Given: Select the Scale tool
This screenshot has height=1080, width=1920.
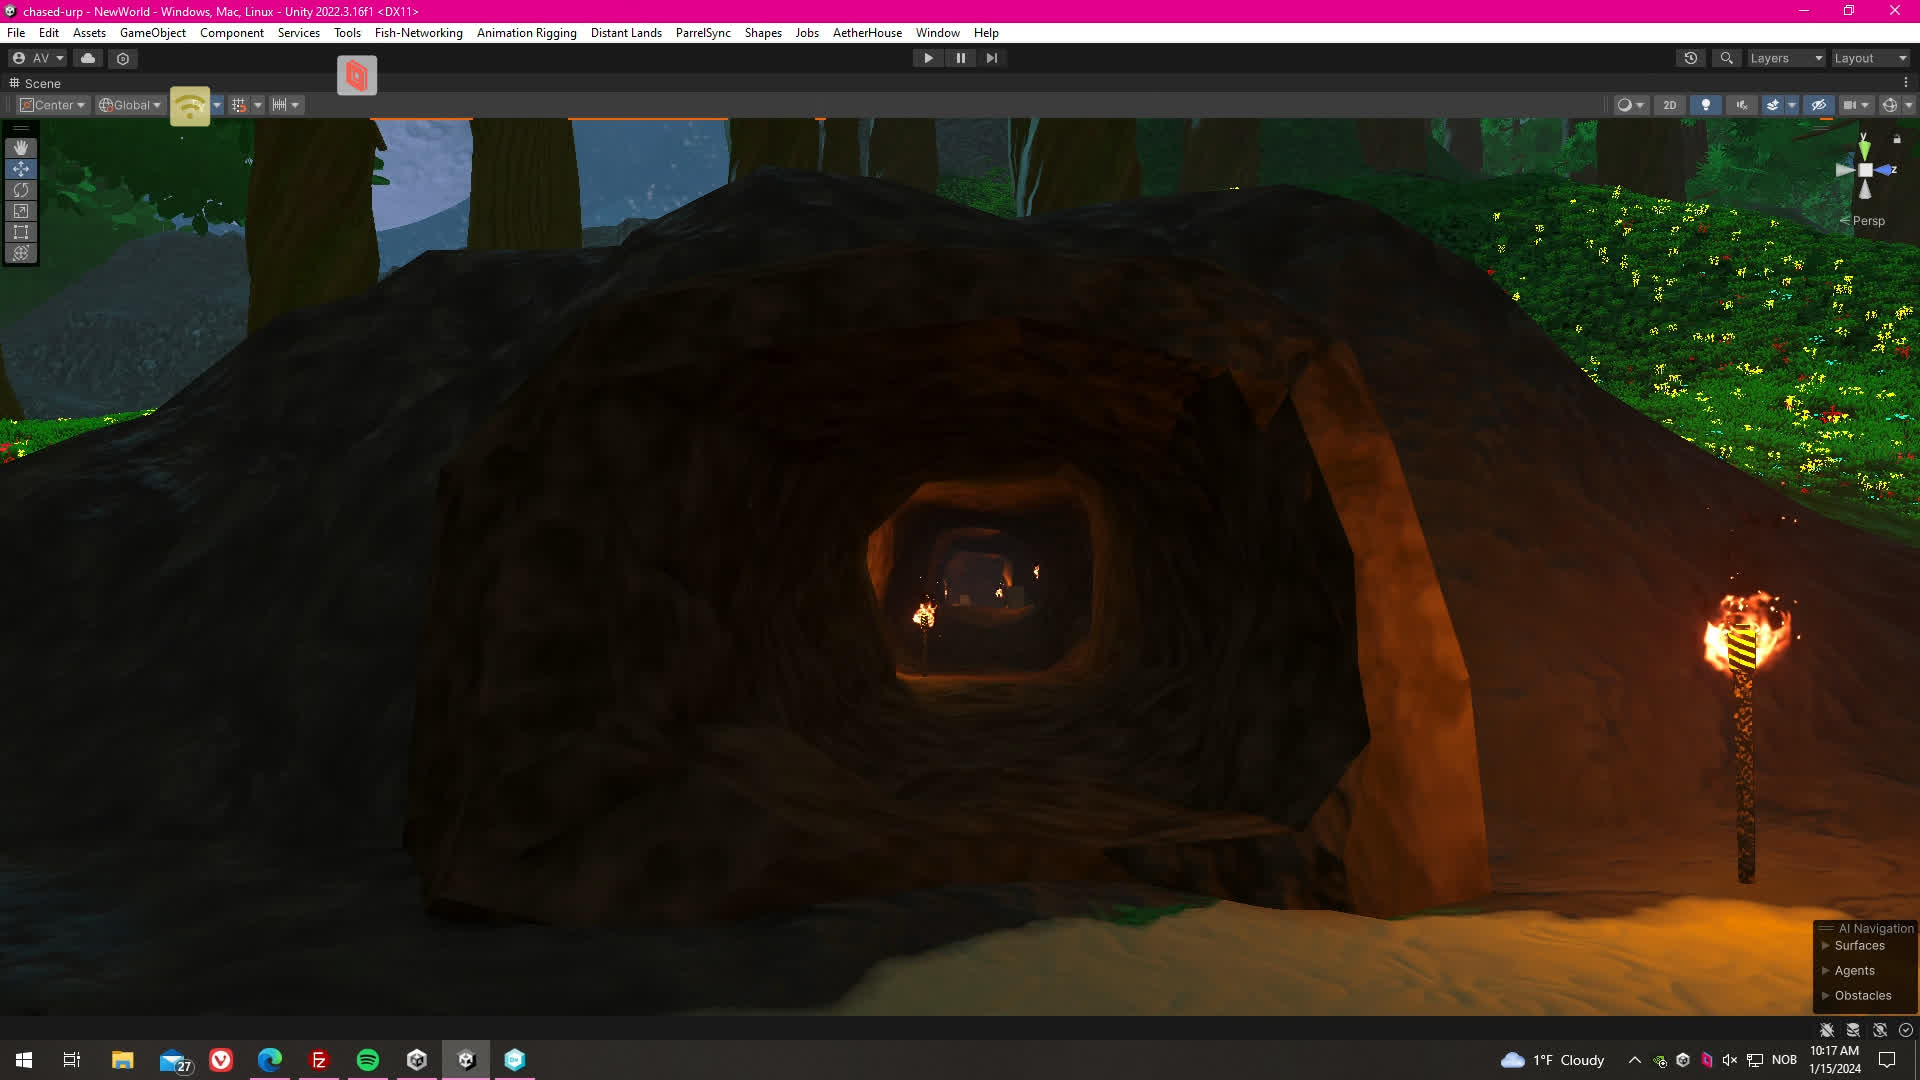Looking at the screenshot, I should (21, 211).
